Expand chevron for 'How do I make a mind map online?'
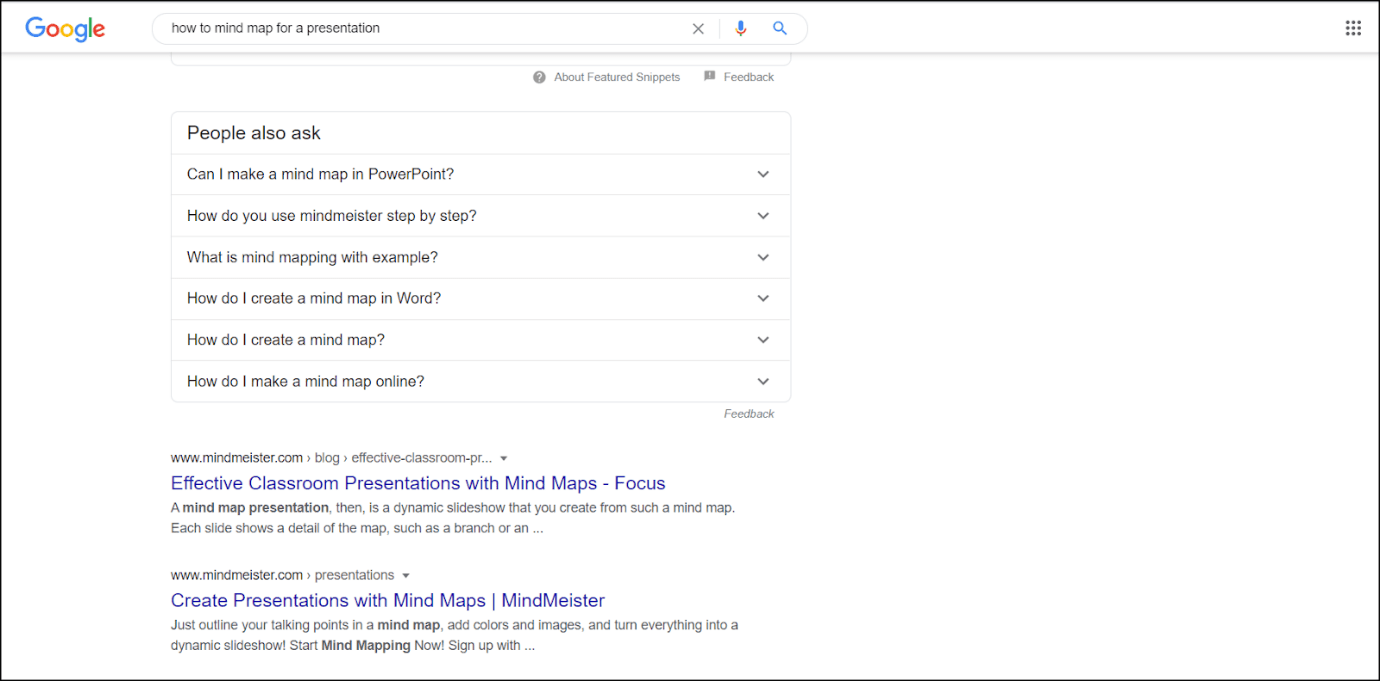 pyautogui.click(x=763, y=381)
